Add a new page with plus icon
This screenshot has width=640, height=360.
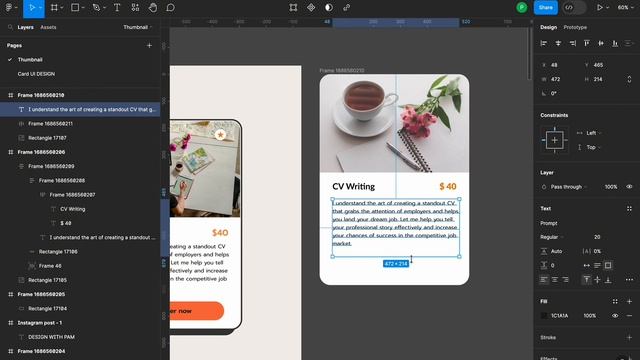(x=149, y=45)
